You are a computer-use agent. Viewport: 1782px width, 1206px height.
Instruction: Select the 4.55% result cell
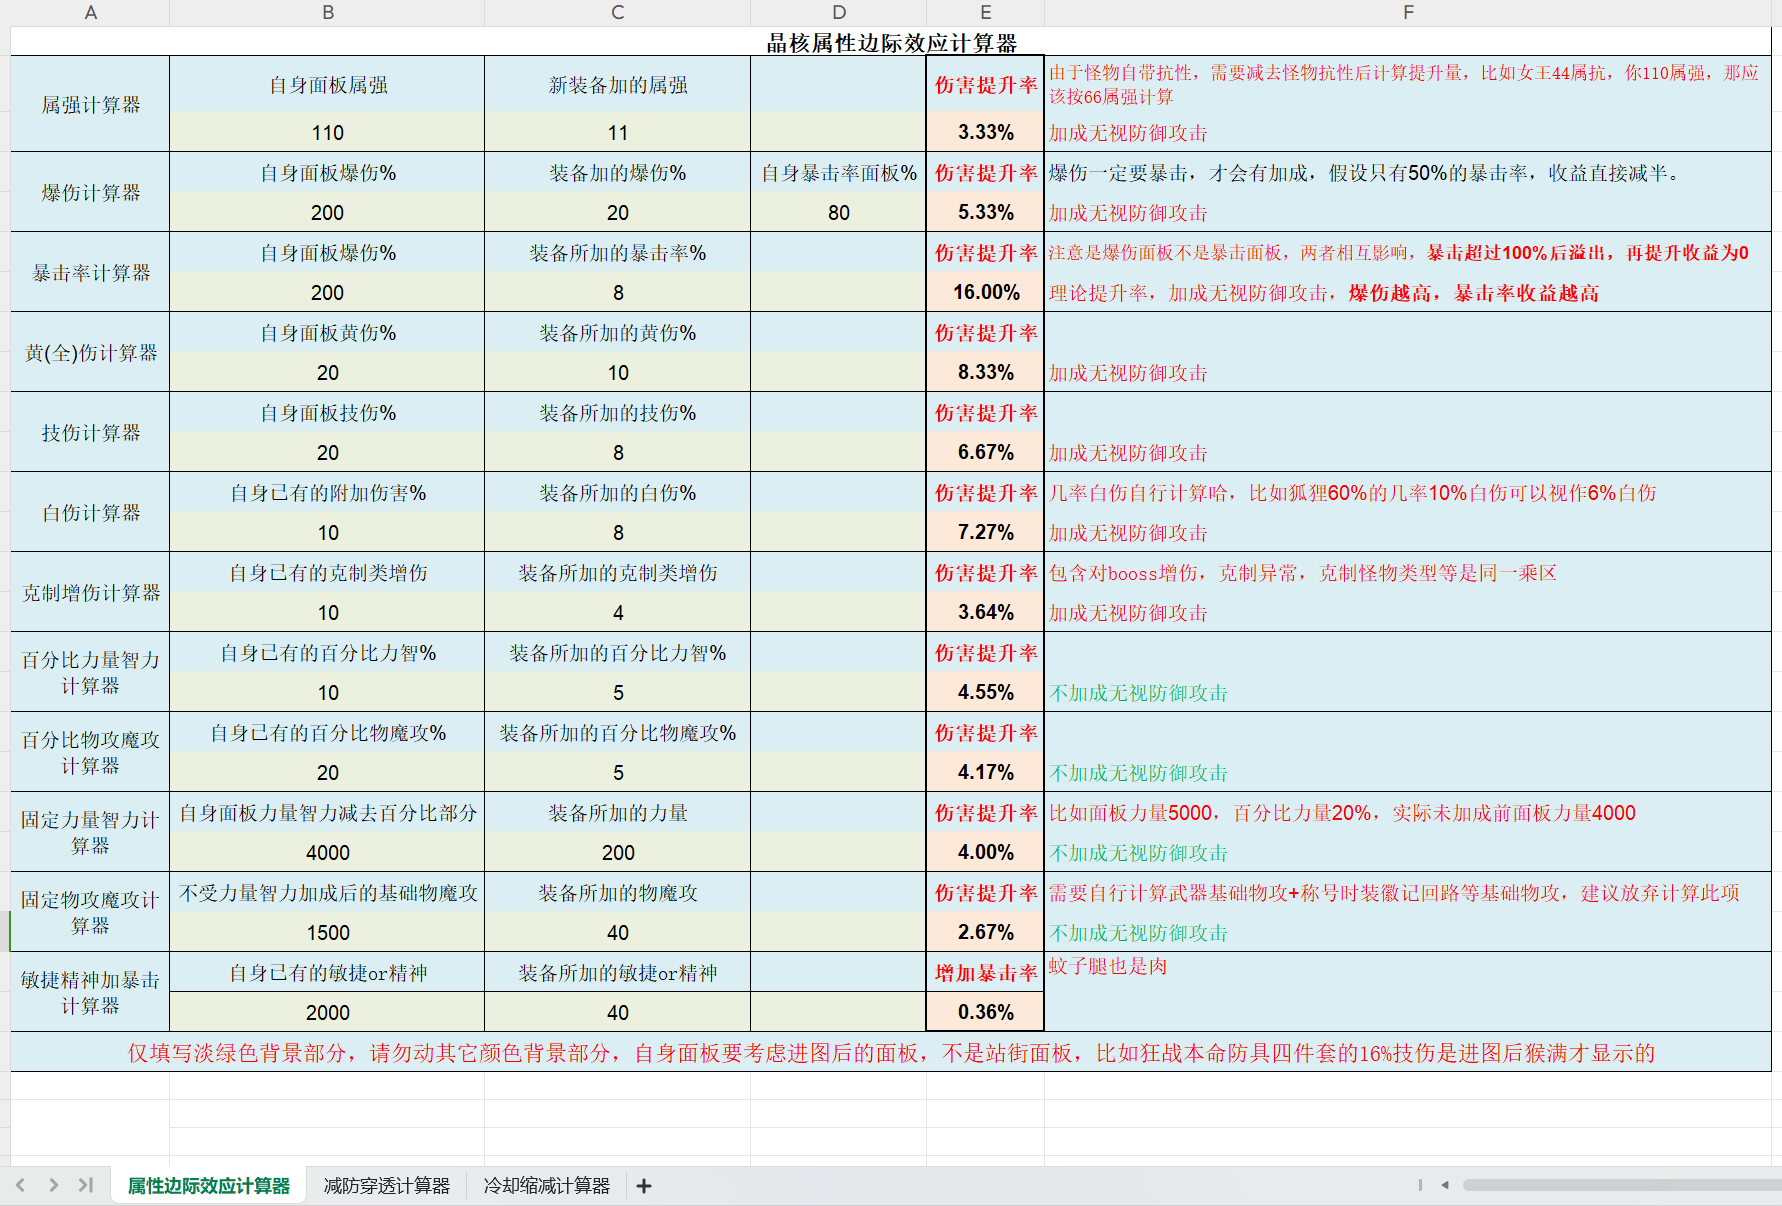pos(985,692)
